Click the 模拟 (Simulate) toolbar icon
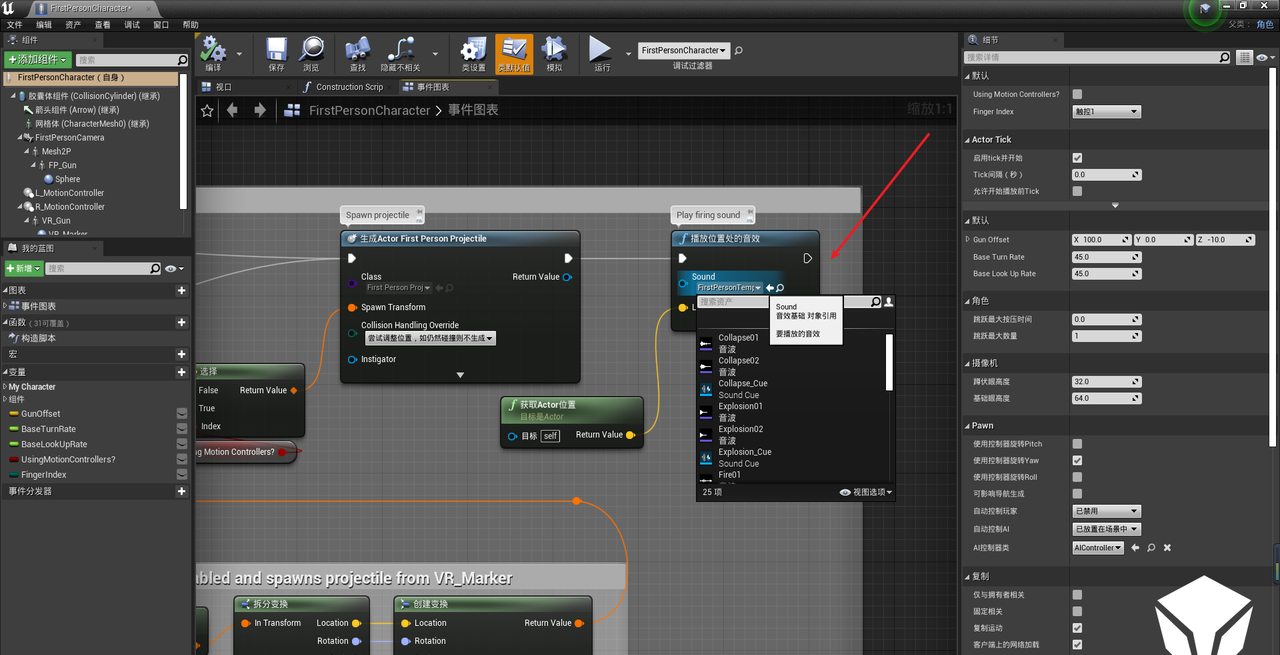Viewport: 1280px width, 655px height. pos(554,48)
